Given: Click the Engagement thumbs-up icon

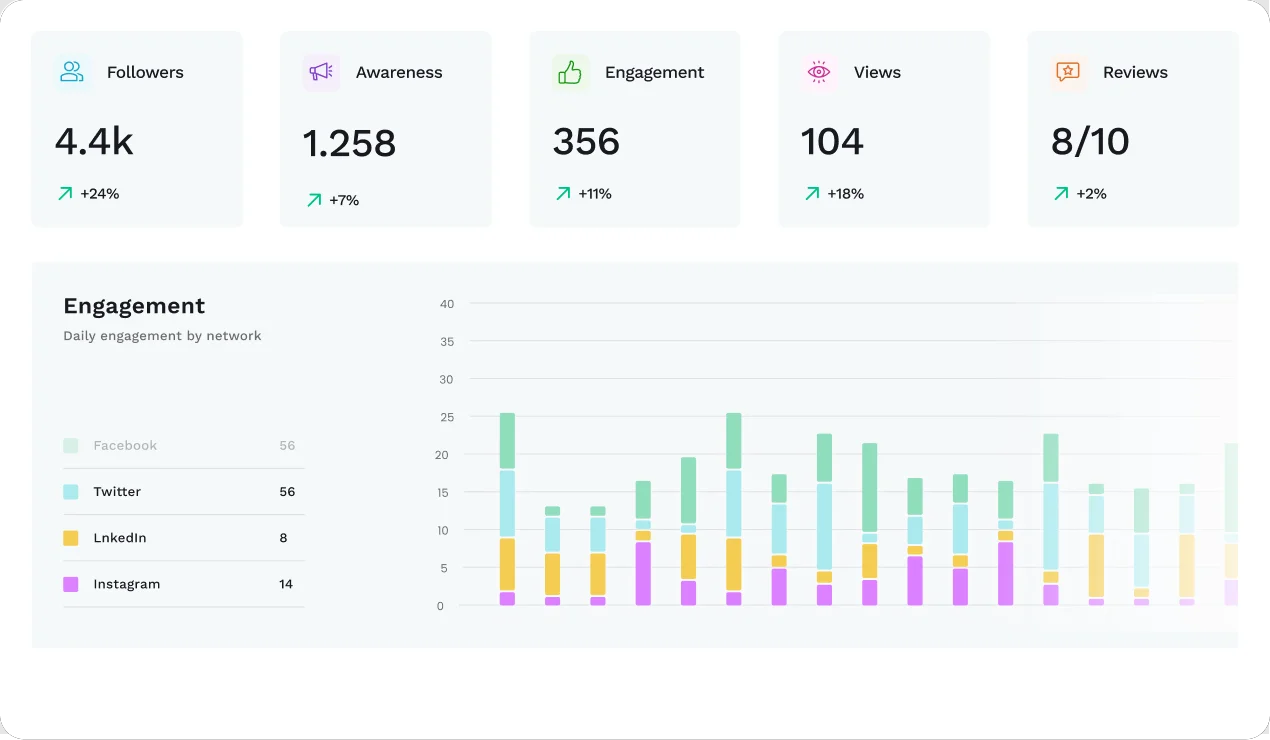Looking at the screenshot, I should pos(570,72).
